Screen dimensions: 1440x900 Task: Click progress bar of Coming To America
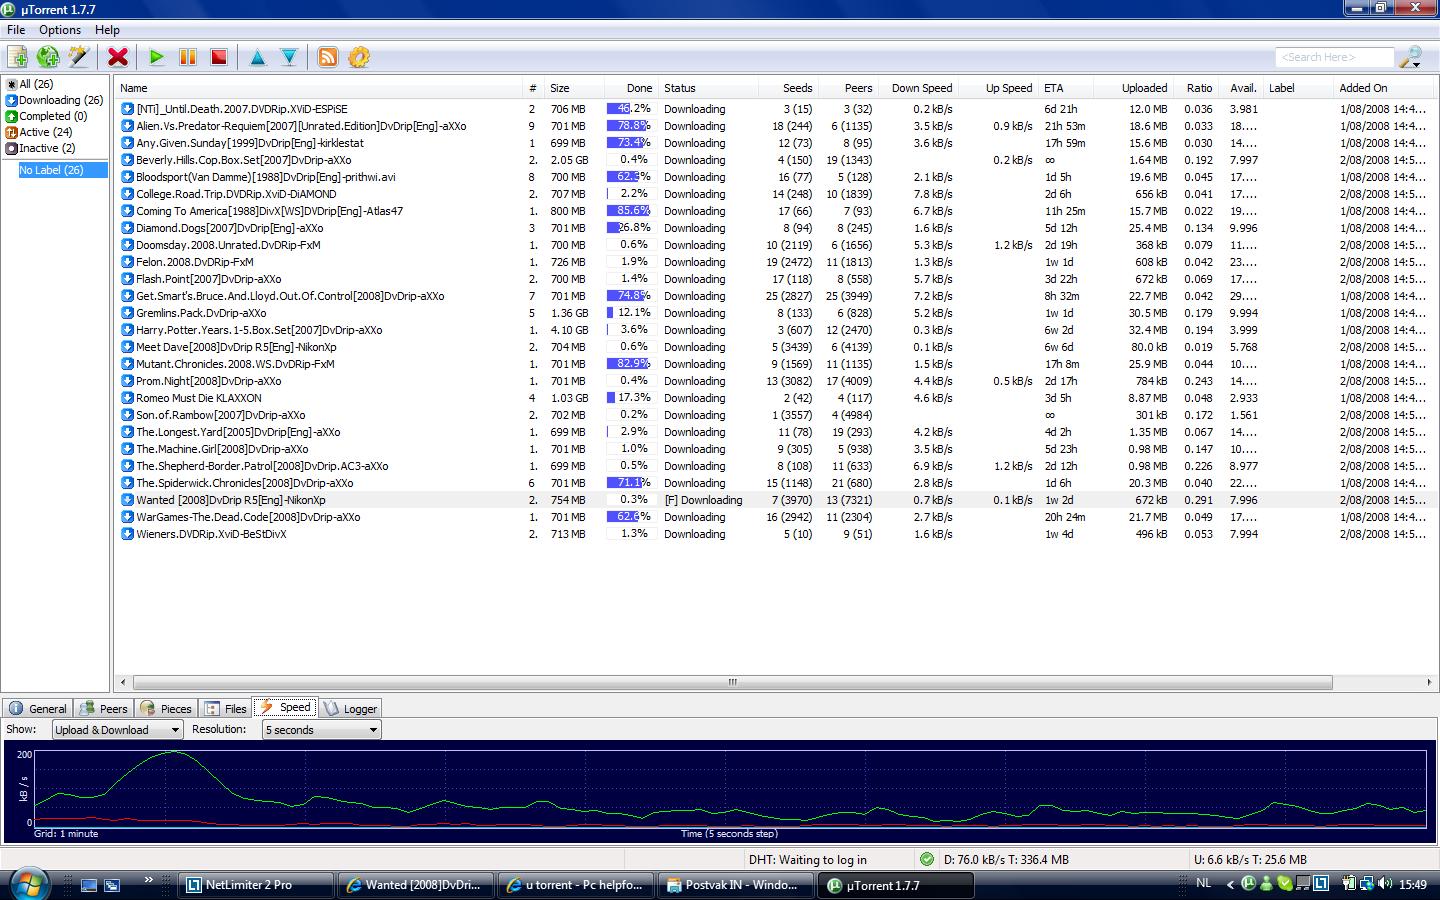point(629,211)
